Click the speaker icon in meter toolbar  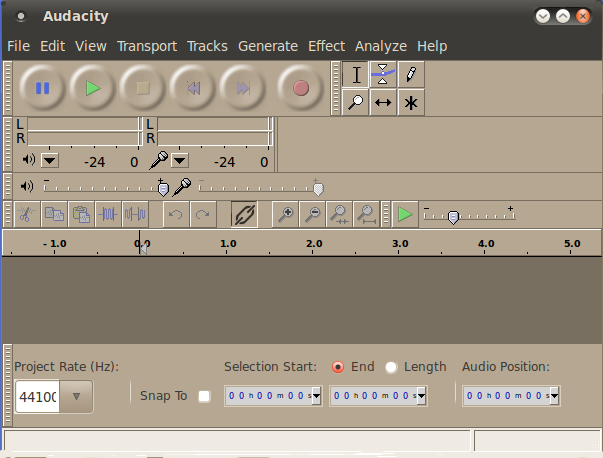tap(28, 159)
